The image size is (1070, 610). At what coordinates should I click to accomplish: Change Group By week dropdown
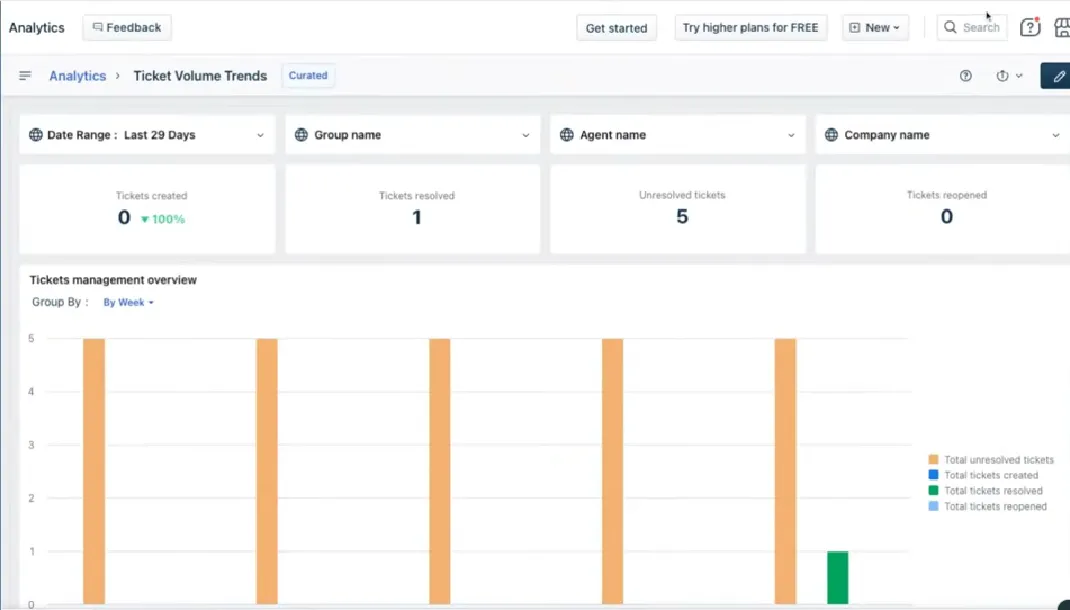point(128,302)
